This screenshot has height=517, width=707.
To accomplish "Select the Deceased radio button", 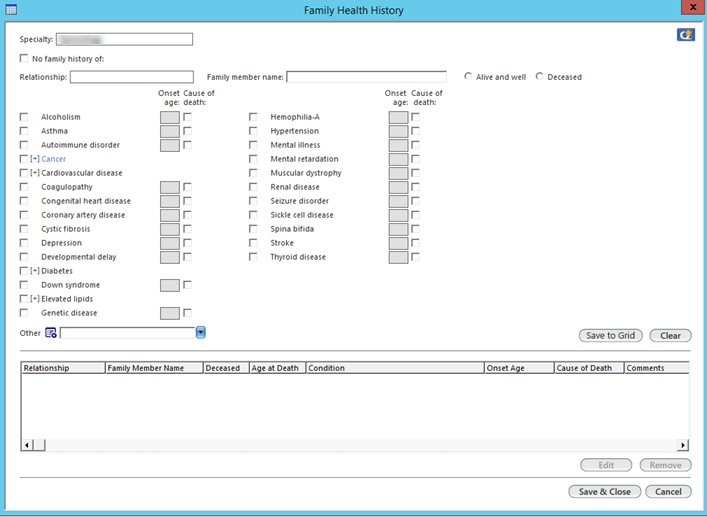I will click(x=539, y=76).
